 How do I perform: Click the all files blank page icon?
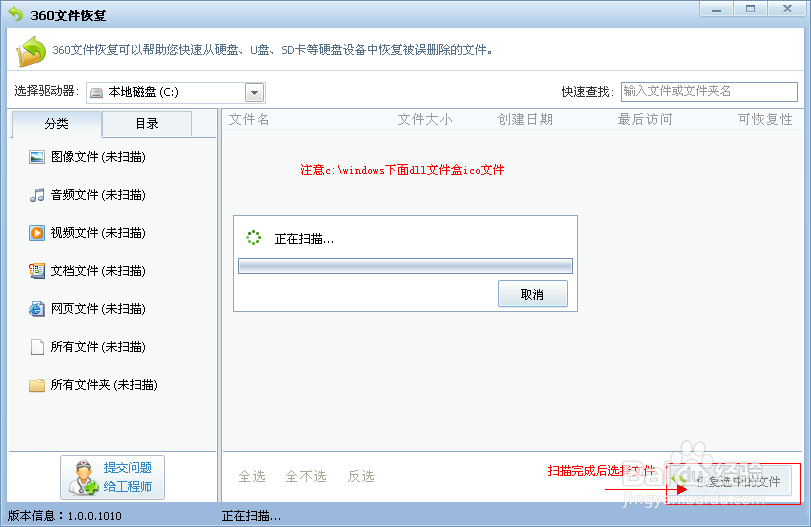[x=37, y=347]
